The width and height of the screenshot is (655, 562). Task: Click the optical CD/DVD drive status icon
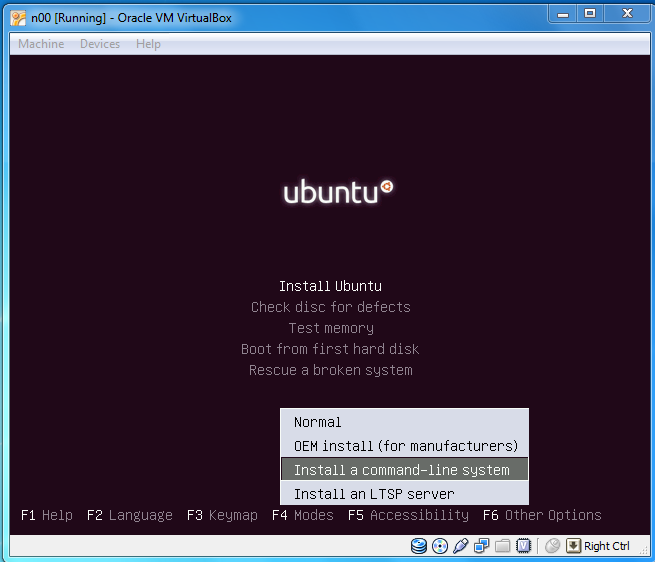point(440,546)
